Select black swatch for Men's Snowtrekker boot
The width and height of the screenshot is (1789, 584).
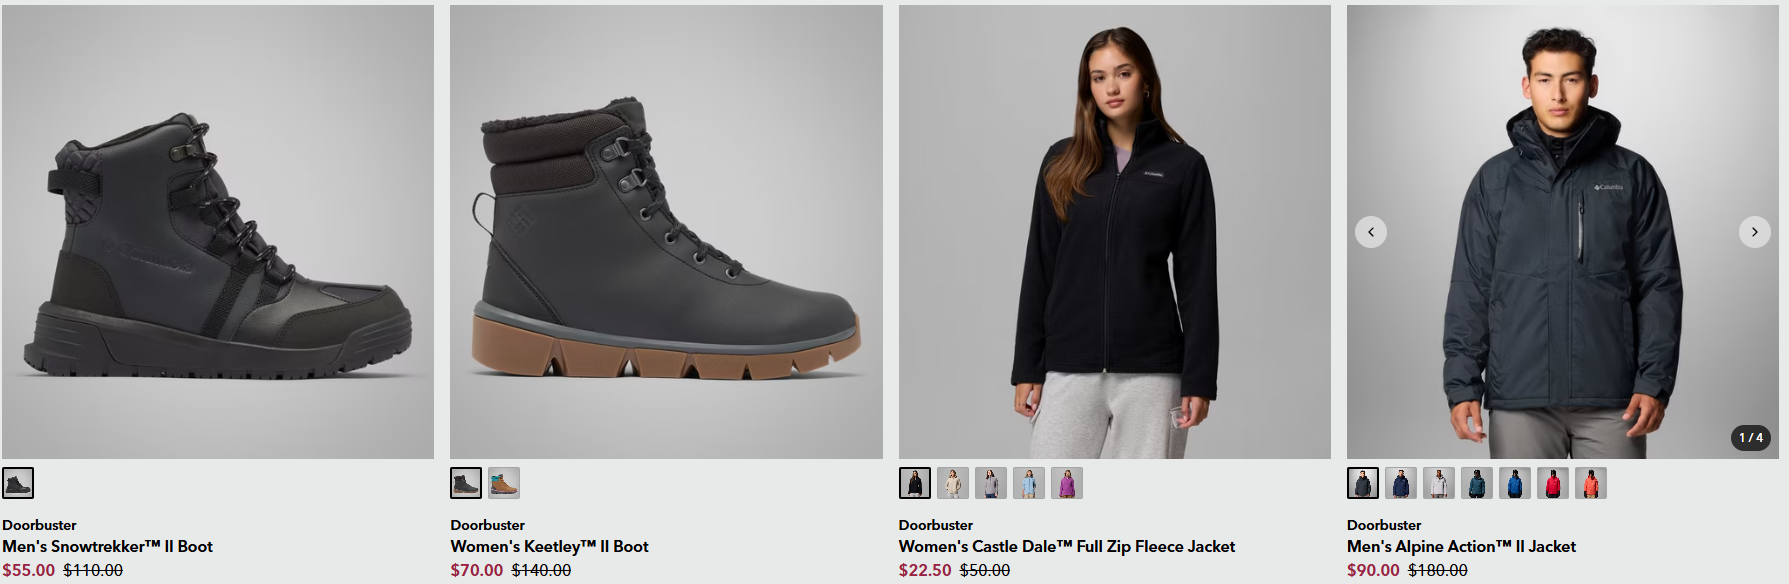coord(18,483)
